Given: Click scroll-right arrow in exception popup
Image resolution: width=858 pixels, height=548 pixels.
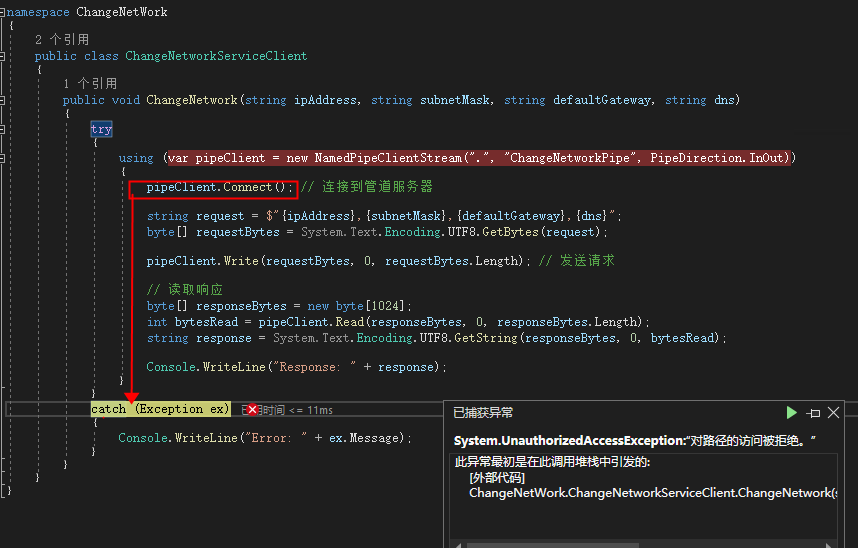Looking at the screenshot, I should [x=829, y=545].
